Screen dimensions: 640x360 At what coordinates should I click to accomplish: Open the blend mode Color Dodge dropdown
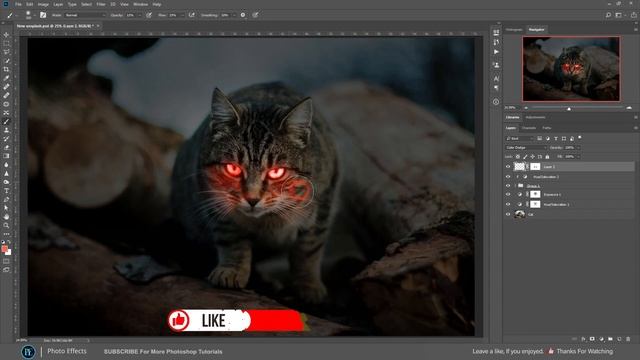point(526,148)
